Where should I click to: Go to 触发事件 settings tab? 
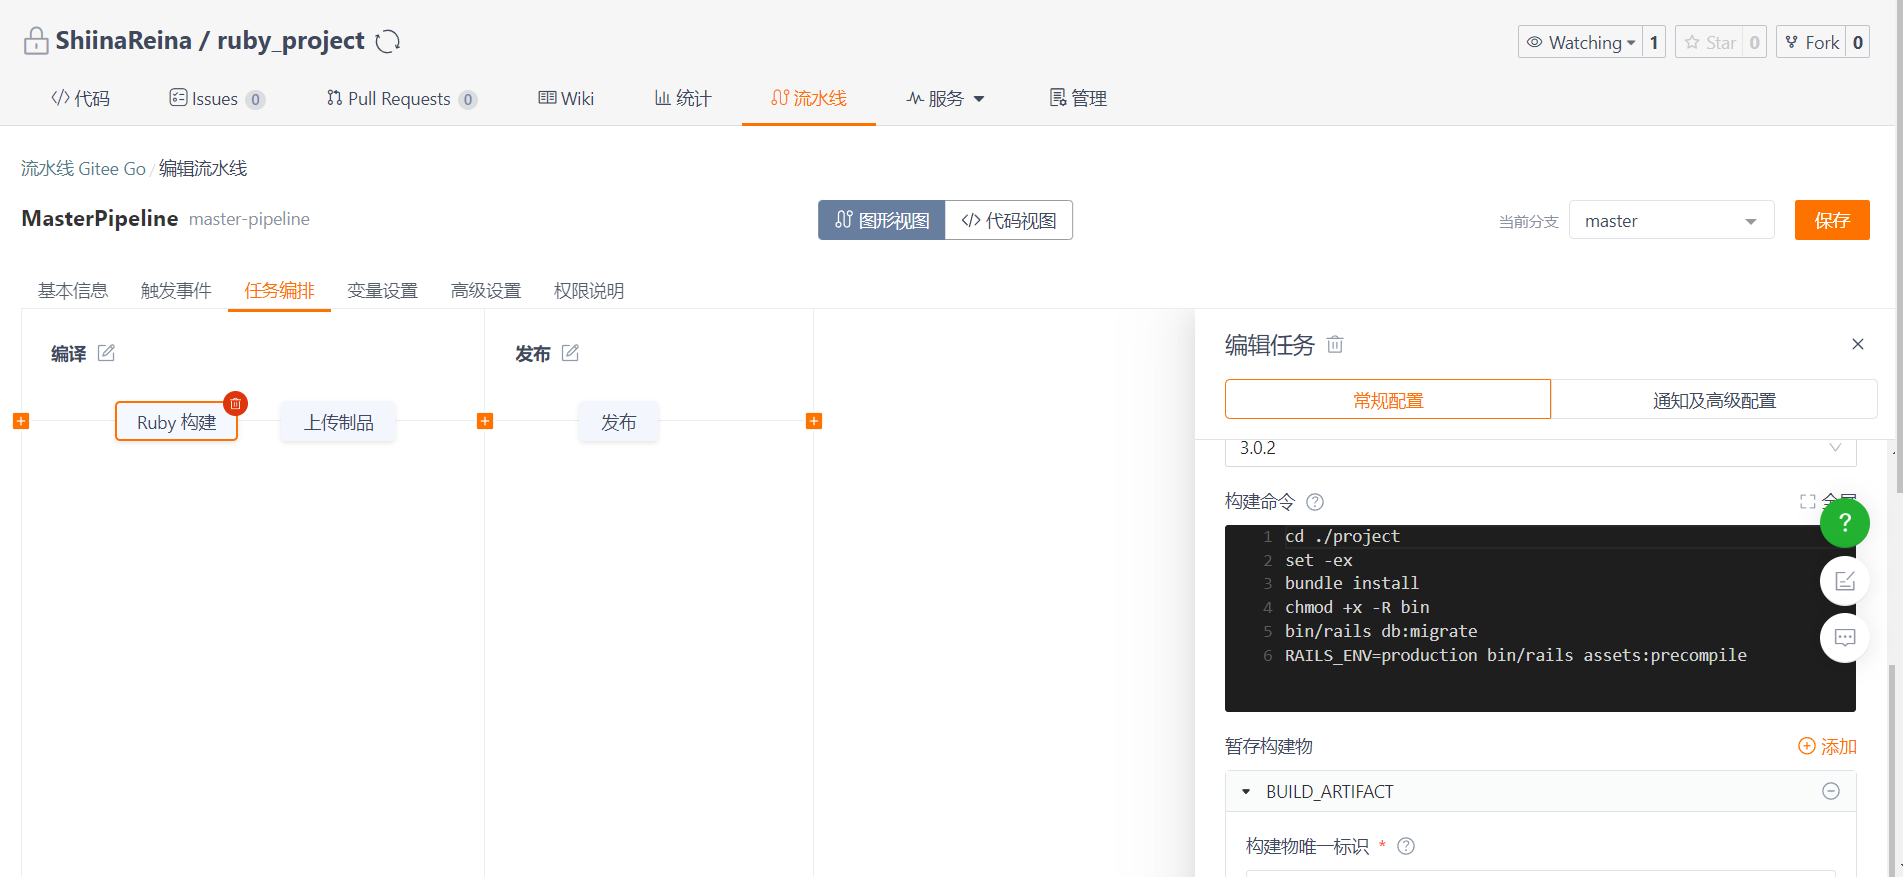tap(176, 290)
